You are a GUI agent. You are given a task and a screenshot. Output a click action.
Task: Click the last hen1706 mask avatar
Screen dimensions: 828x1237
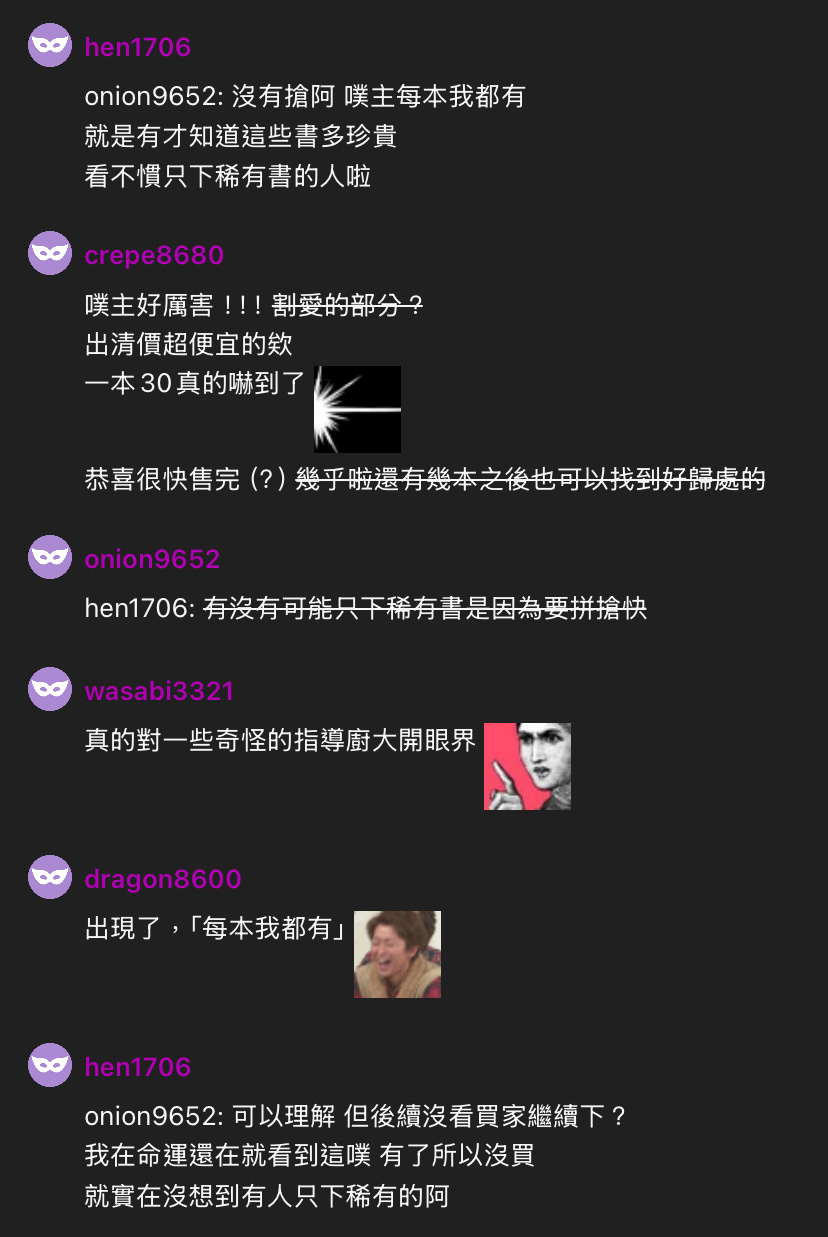pos(50,1065)
